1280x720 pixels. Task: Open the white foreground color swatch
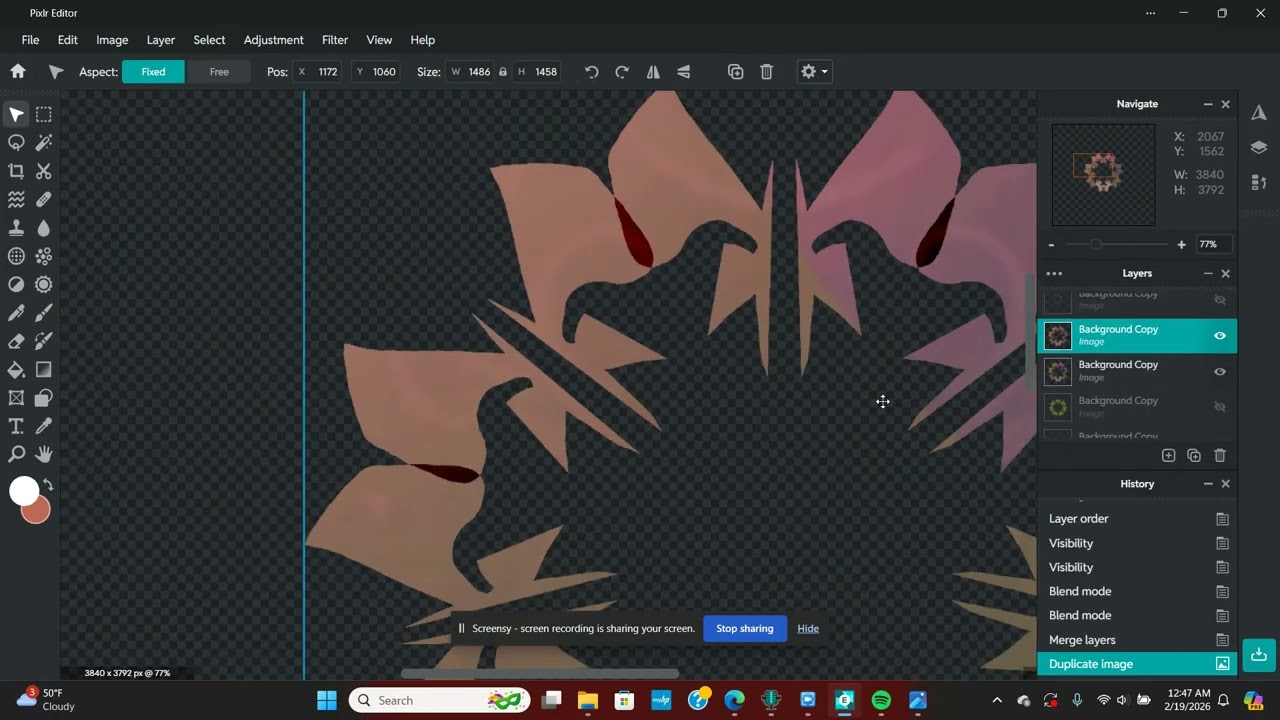(22, 490)
